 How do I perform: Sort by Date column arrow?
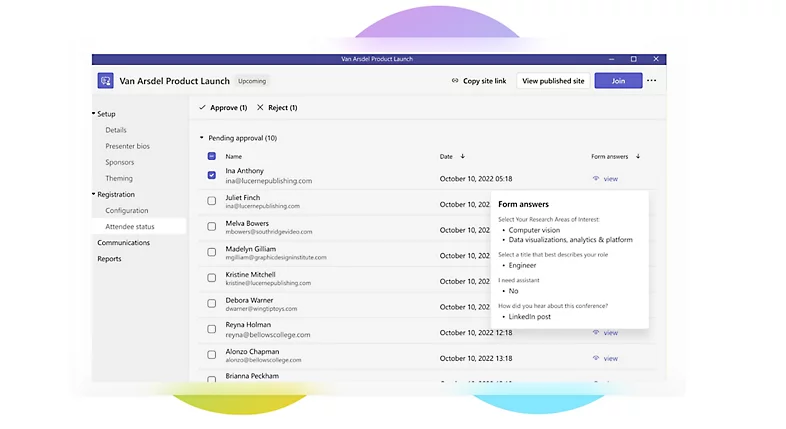[x=463, y=156]
